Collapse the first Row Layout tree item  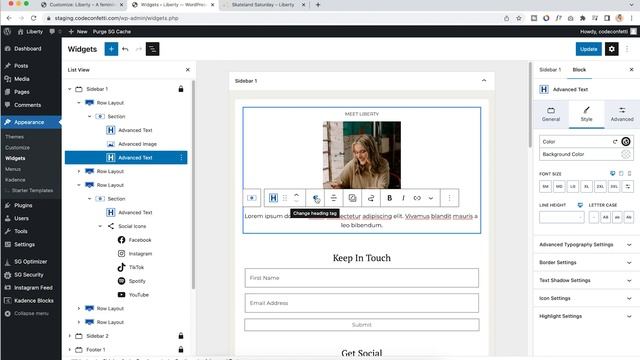coord(79,103)
